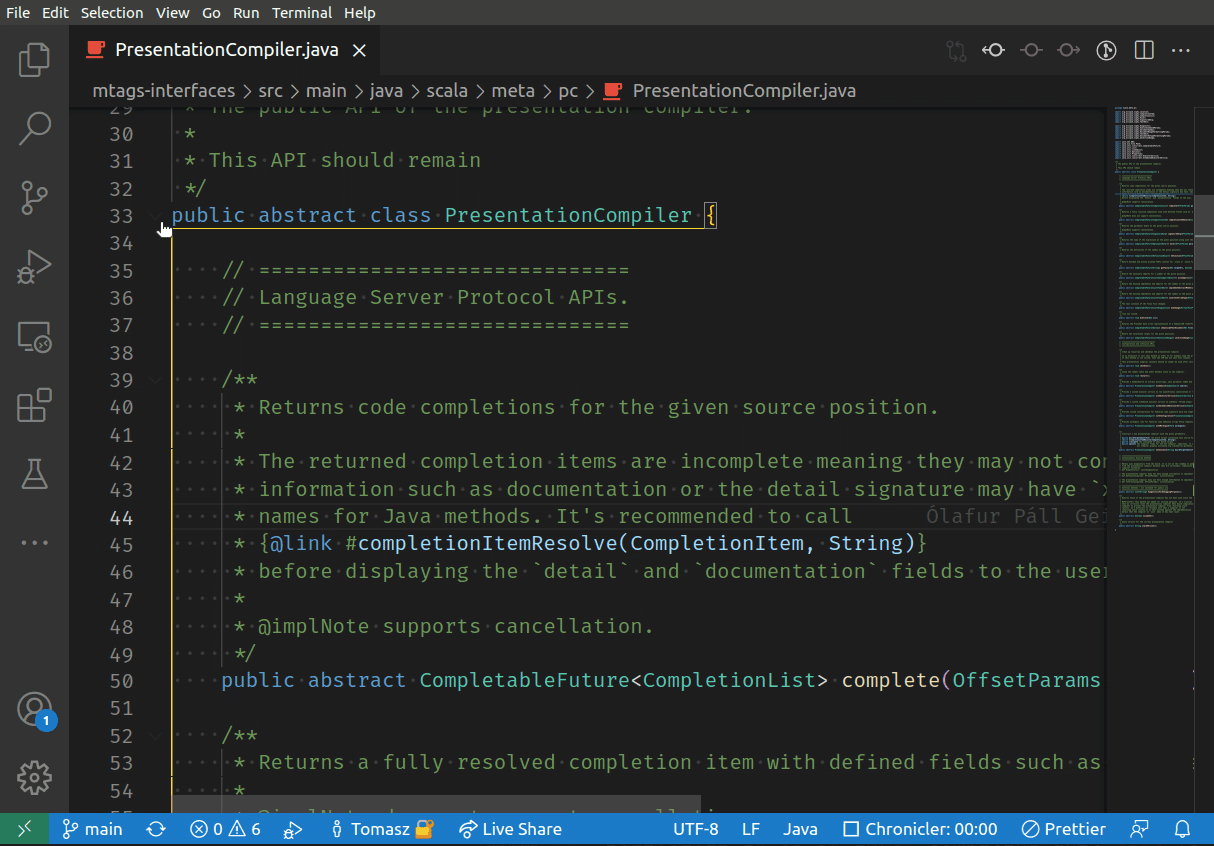Image resolution: width=1214 pixels, height=846 pixels.
Task: Expand the pc breadcrumb segment
Action: [x=568, y=91]
